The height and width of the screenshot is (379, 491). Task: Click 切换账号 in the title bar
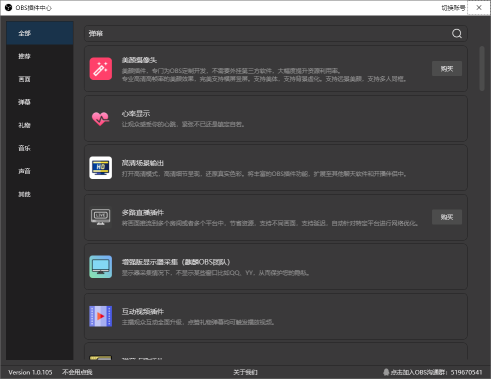point(453,8)
